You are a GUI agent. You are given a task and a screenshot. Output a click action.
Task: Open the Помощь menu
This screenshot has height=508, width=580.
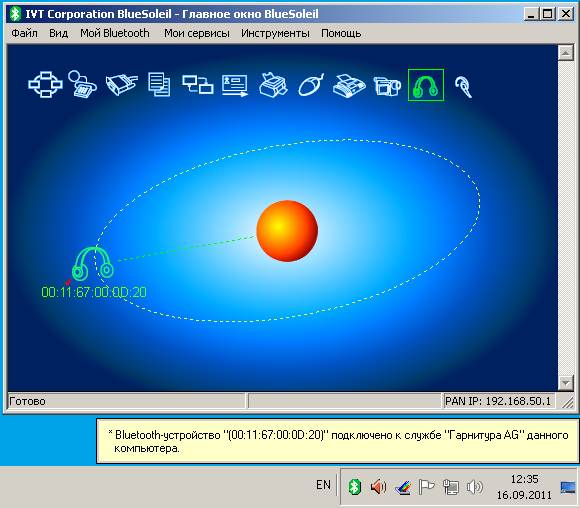(x=341, y=33)
